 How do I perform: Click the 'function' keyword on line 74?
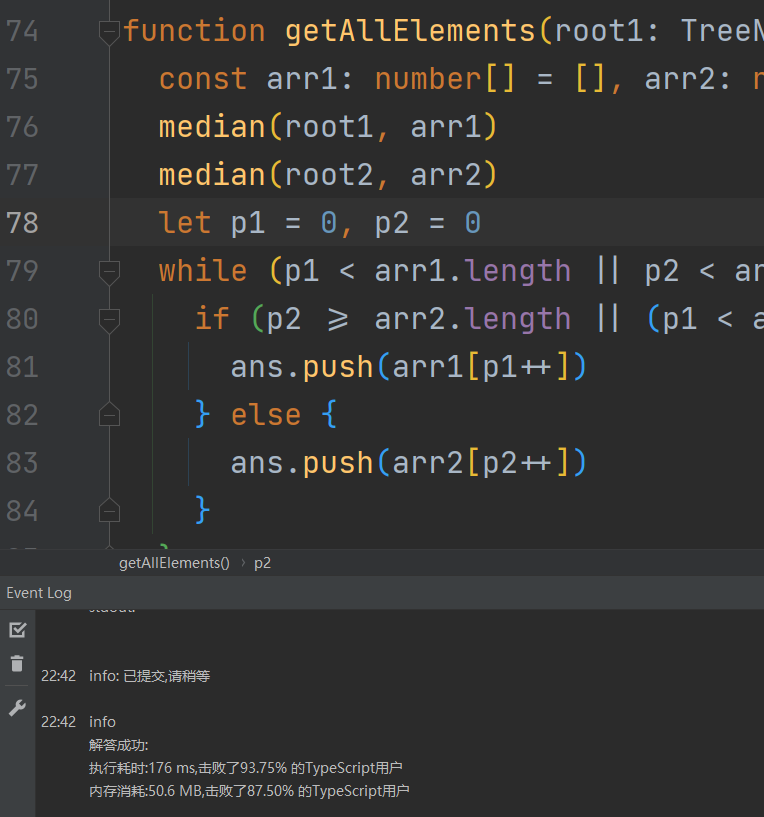194,30
